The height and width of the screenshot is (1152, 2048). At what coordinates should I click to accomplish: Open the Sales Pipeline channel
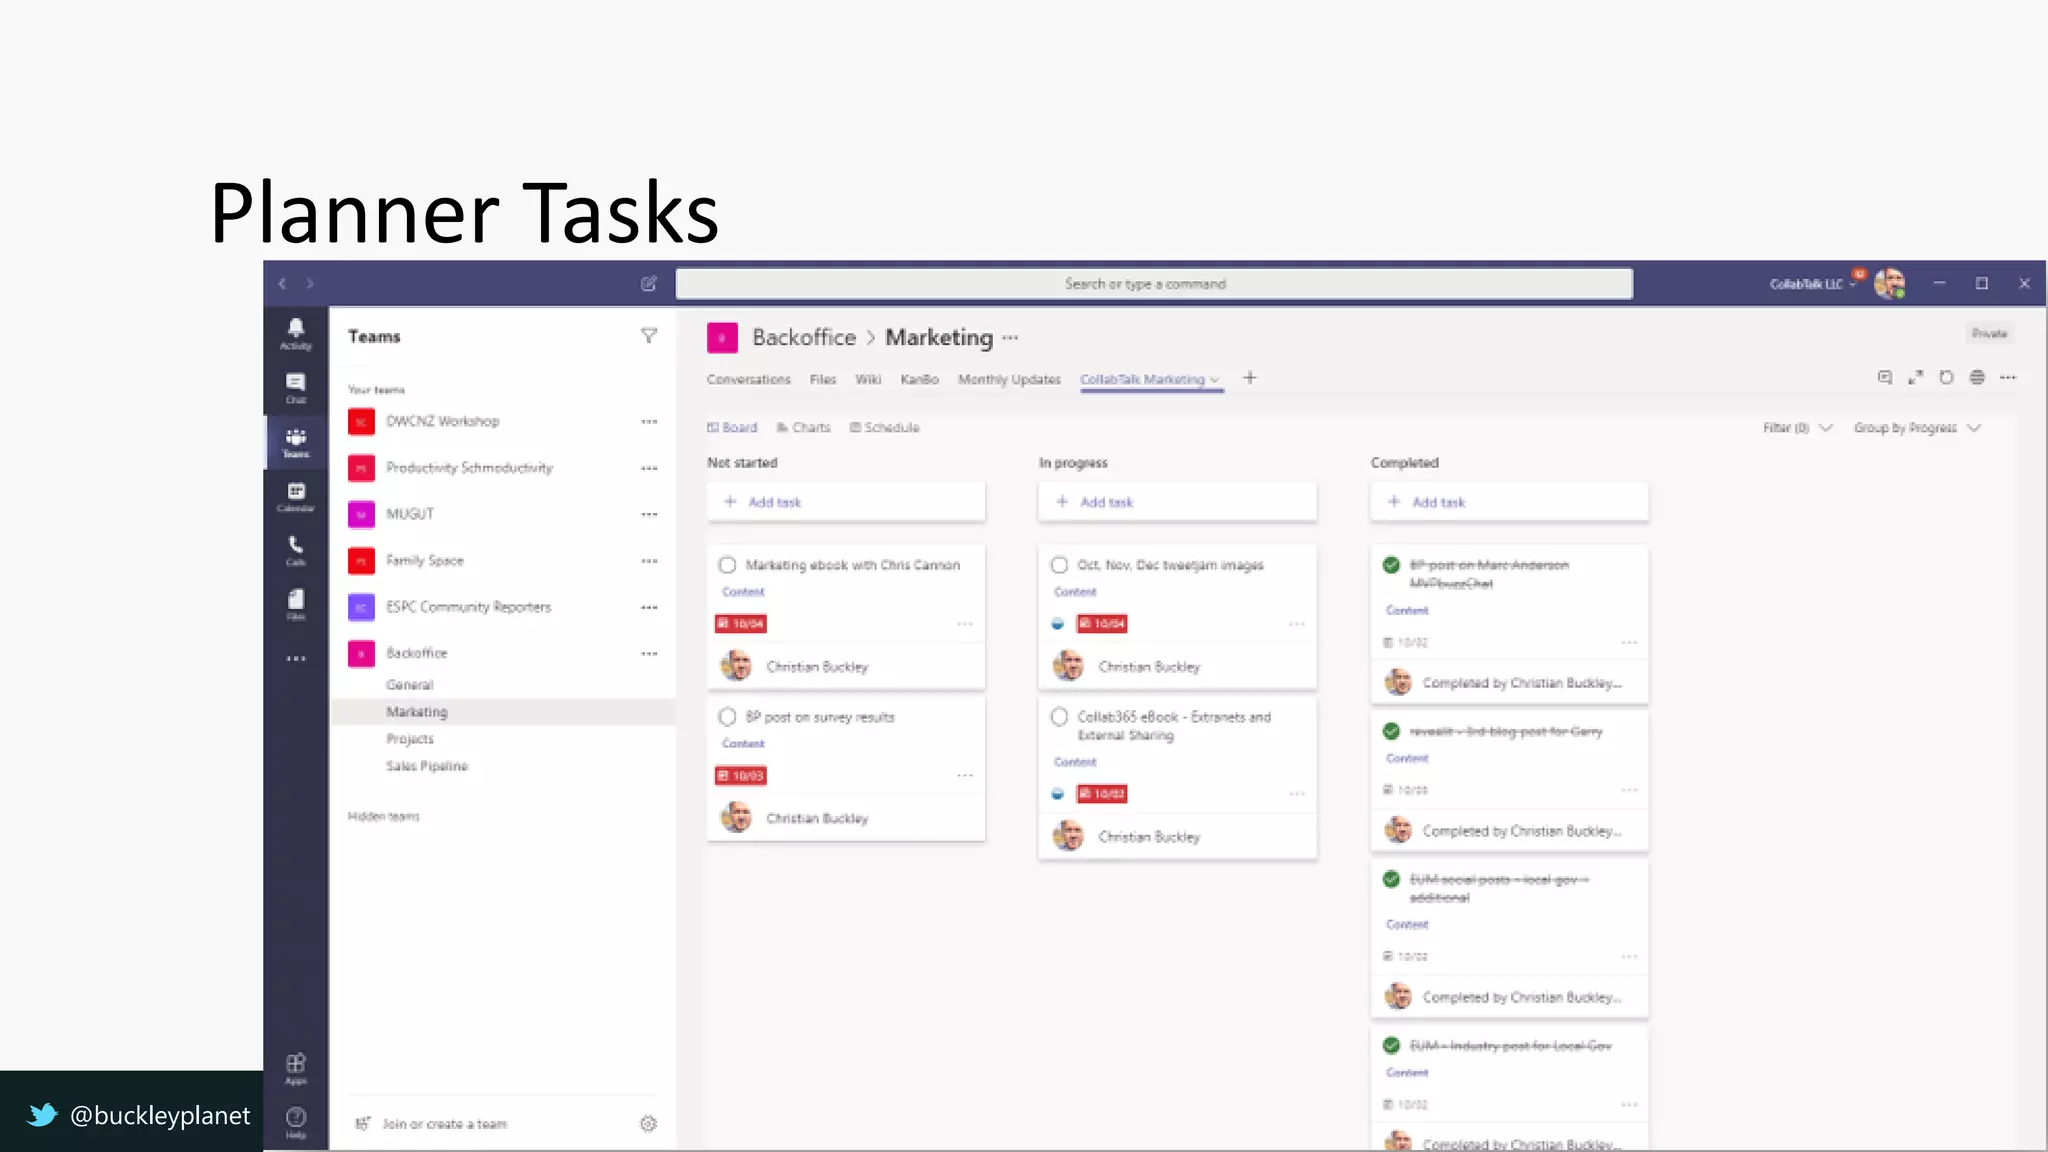point(427,767)
